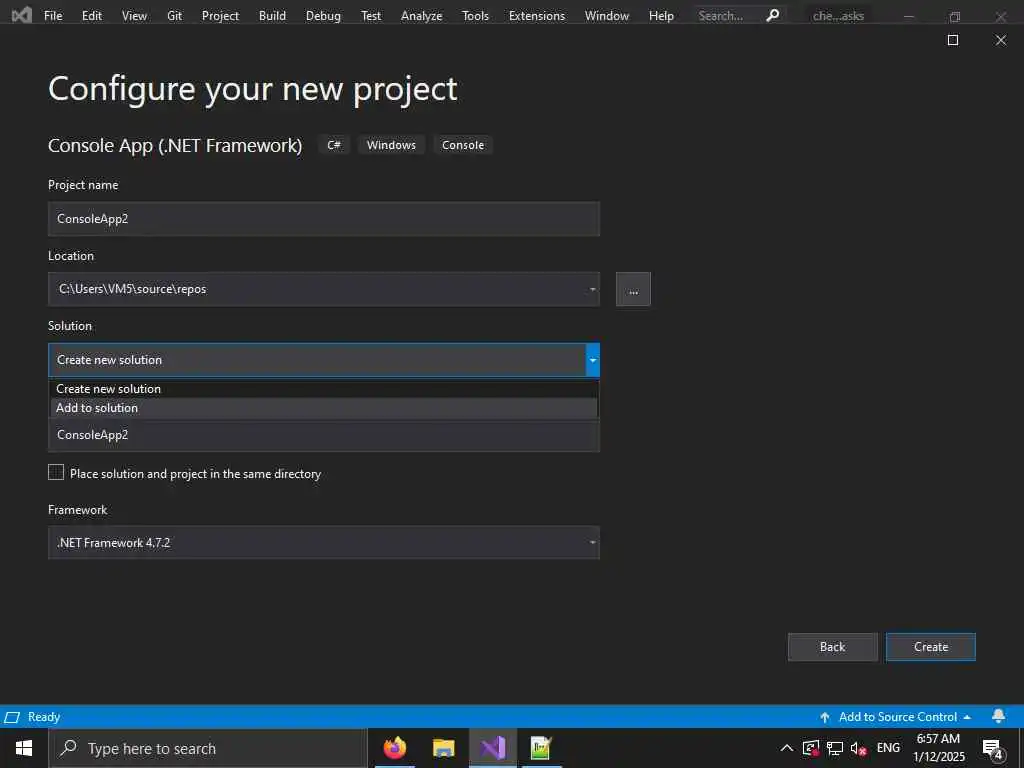Open the Debug menu
The image size is (1024, 768).
coord(323,16)
